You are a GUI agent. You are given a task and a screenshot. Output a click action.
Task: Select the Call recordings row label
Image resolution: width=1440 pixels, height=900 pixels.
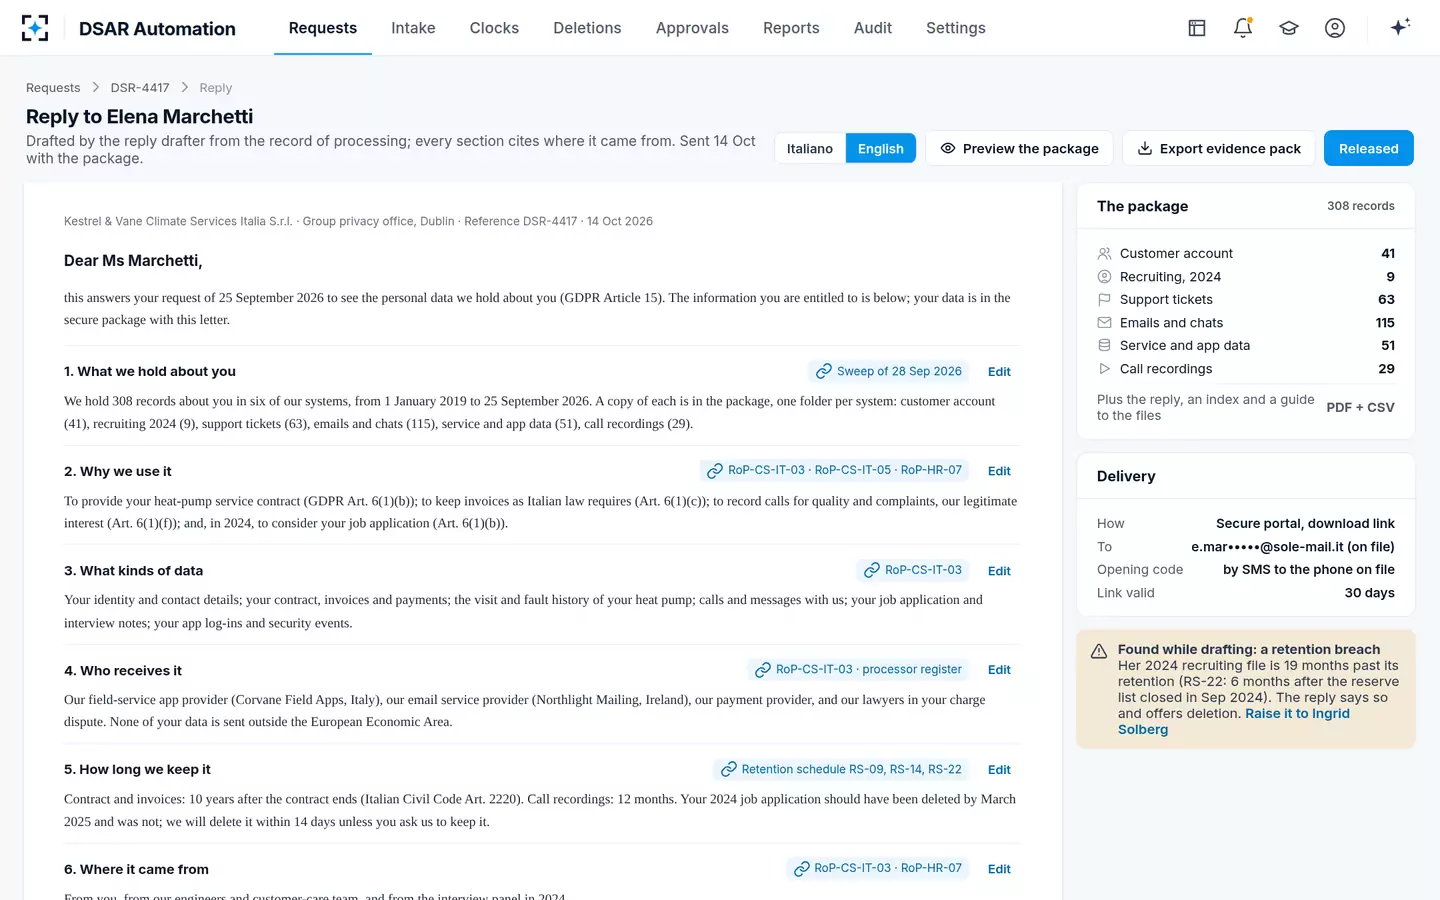coord(1166,369)
